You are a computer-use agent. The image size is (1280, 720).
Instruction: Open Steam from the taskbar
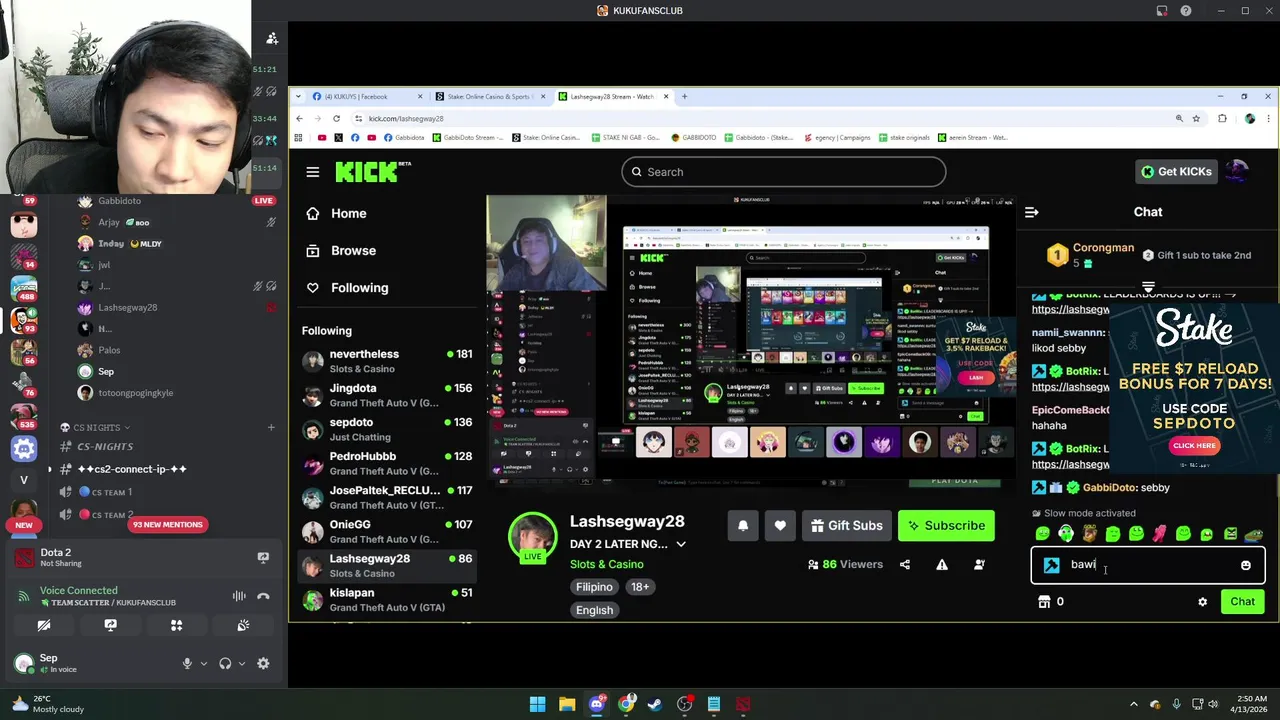[x=655, y=704]
